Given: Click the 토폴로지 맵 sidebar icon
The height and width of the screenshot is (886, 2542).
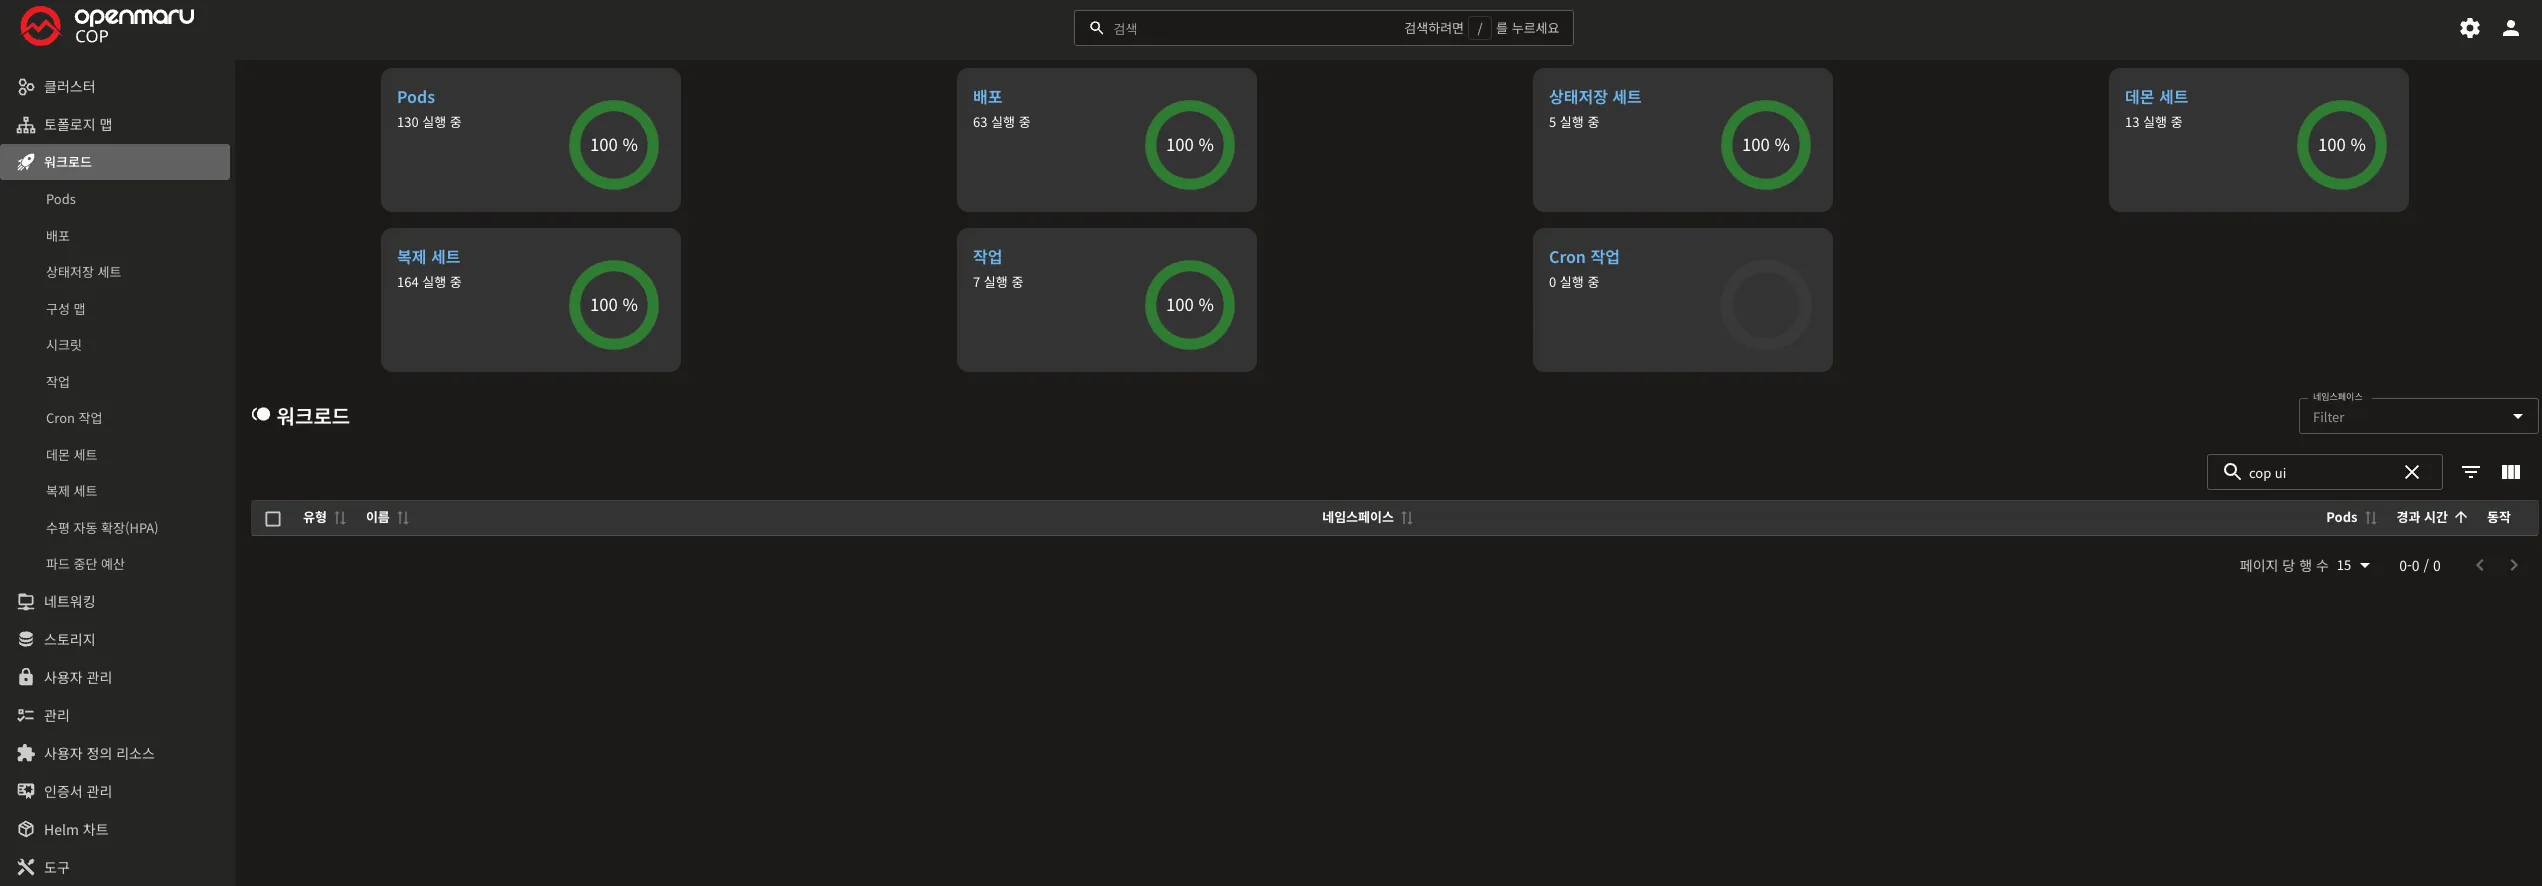Looking at the screenshot, I should click(x=26, y=125).
